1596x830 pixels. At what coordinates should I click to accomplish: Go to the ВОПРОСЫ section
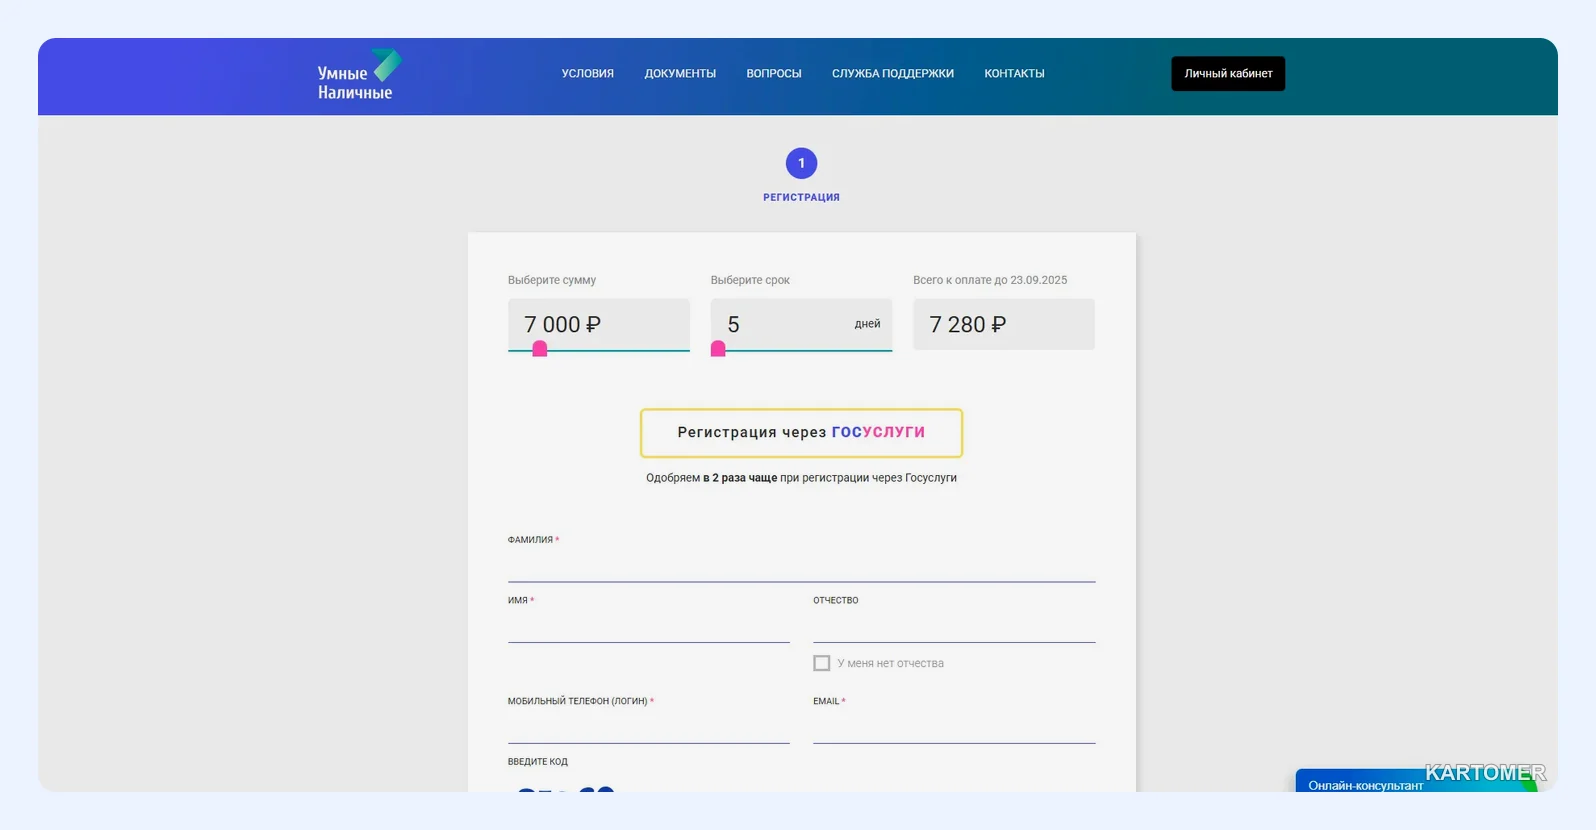click(x=774, y=74)
